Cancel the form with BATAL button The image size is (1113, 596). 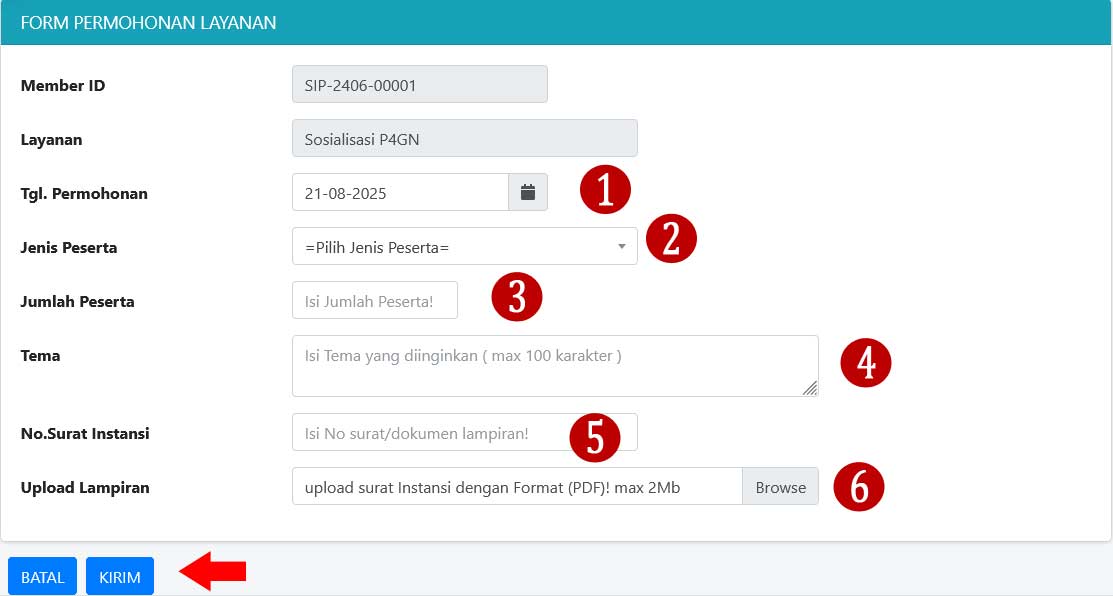(42, 577)
